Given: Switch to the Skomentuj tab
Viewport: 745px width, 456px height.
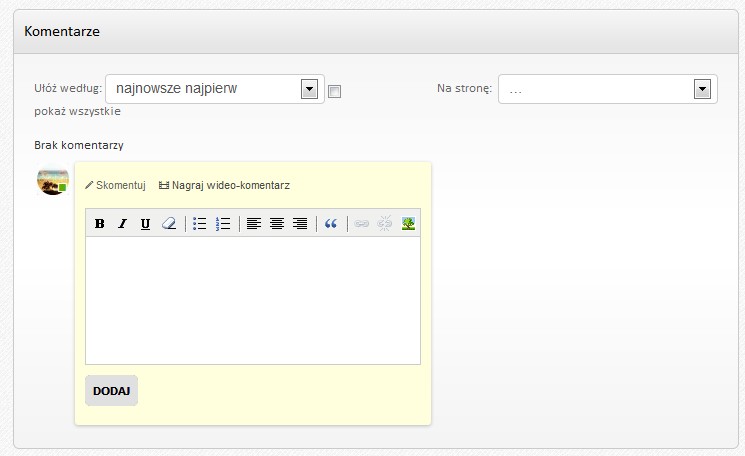Looking at the screenshot, I should [115, 185].
